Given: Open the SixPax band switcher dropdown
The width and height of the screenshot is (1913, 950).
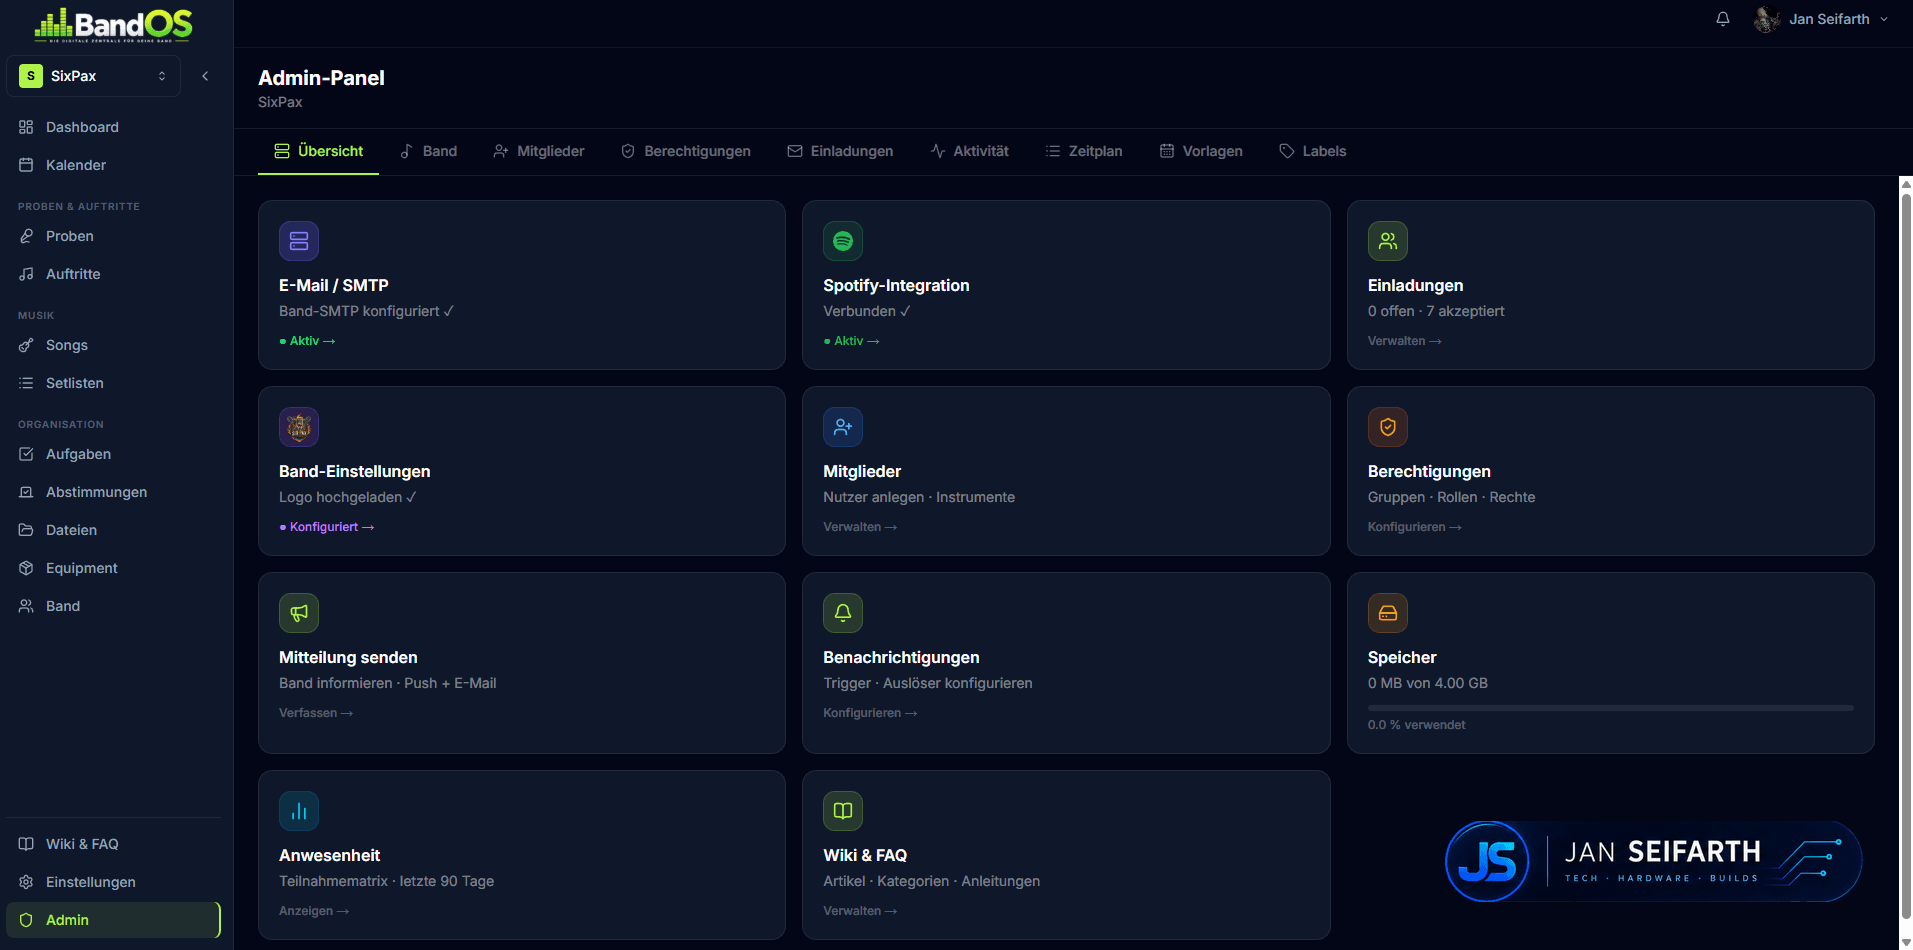Looking at the screenshot, I should coord(94,76).
